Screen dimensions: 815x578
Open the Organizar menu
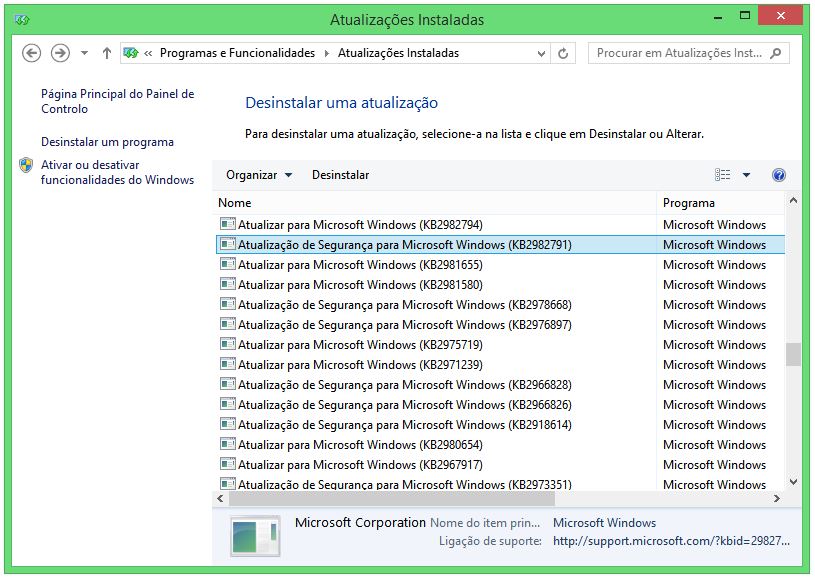[259, 175]
